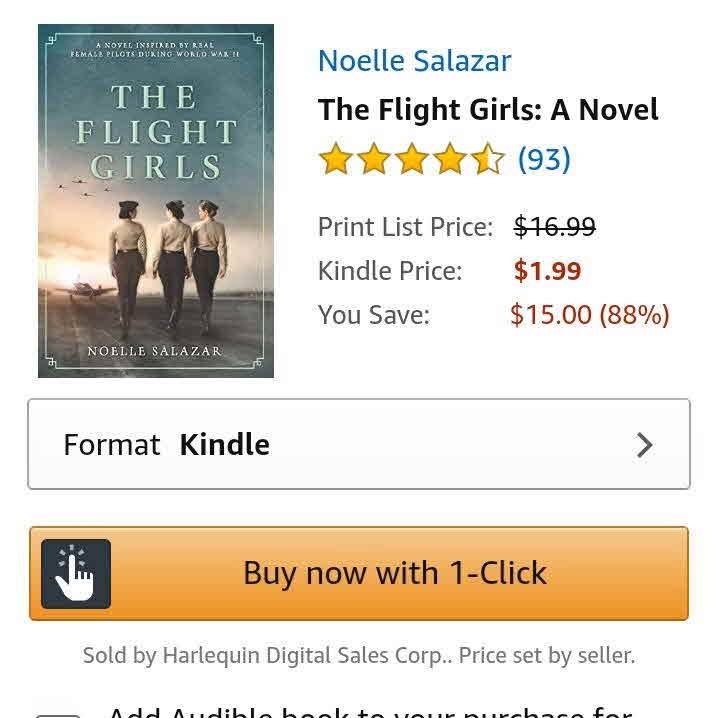Viewport: 718px width, 718px height.
Task: Click the $15.00 (88%) savings amount
Action: point(589,315)
